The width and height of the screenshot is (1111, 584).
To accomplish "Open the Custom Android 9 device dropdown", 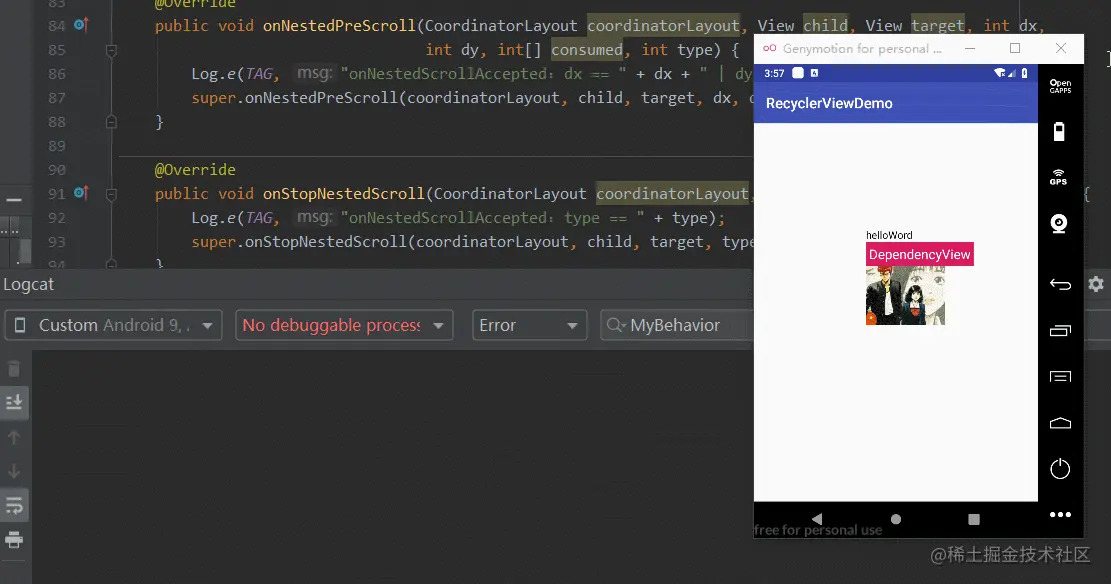I will pos(113,325).
